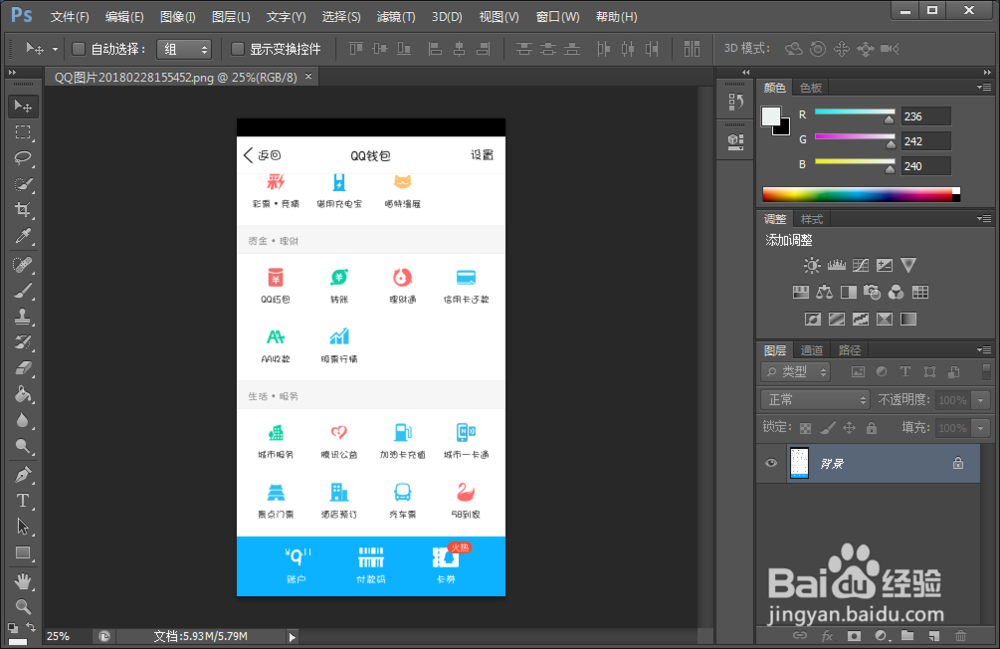
Task: Open the Layers panel options menu
Action: [x=984, y=349]
